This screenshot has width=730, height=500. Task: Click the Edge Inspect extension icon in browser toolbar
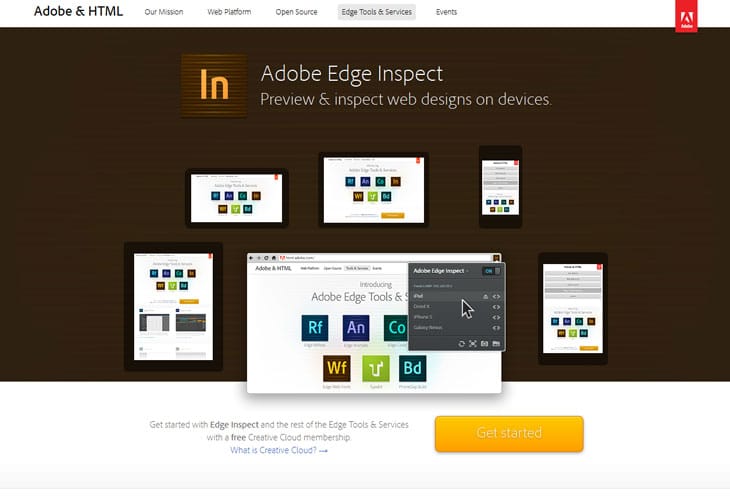coord(496,257)
